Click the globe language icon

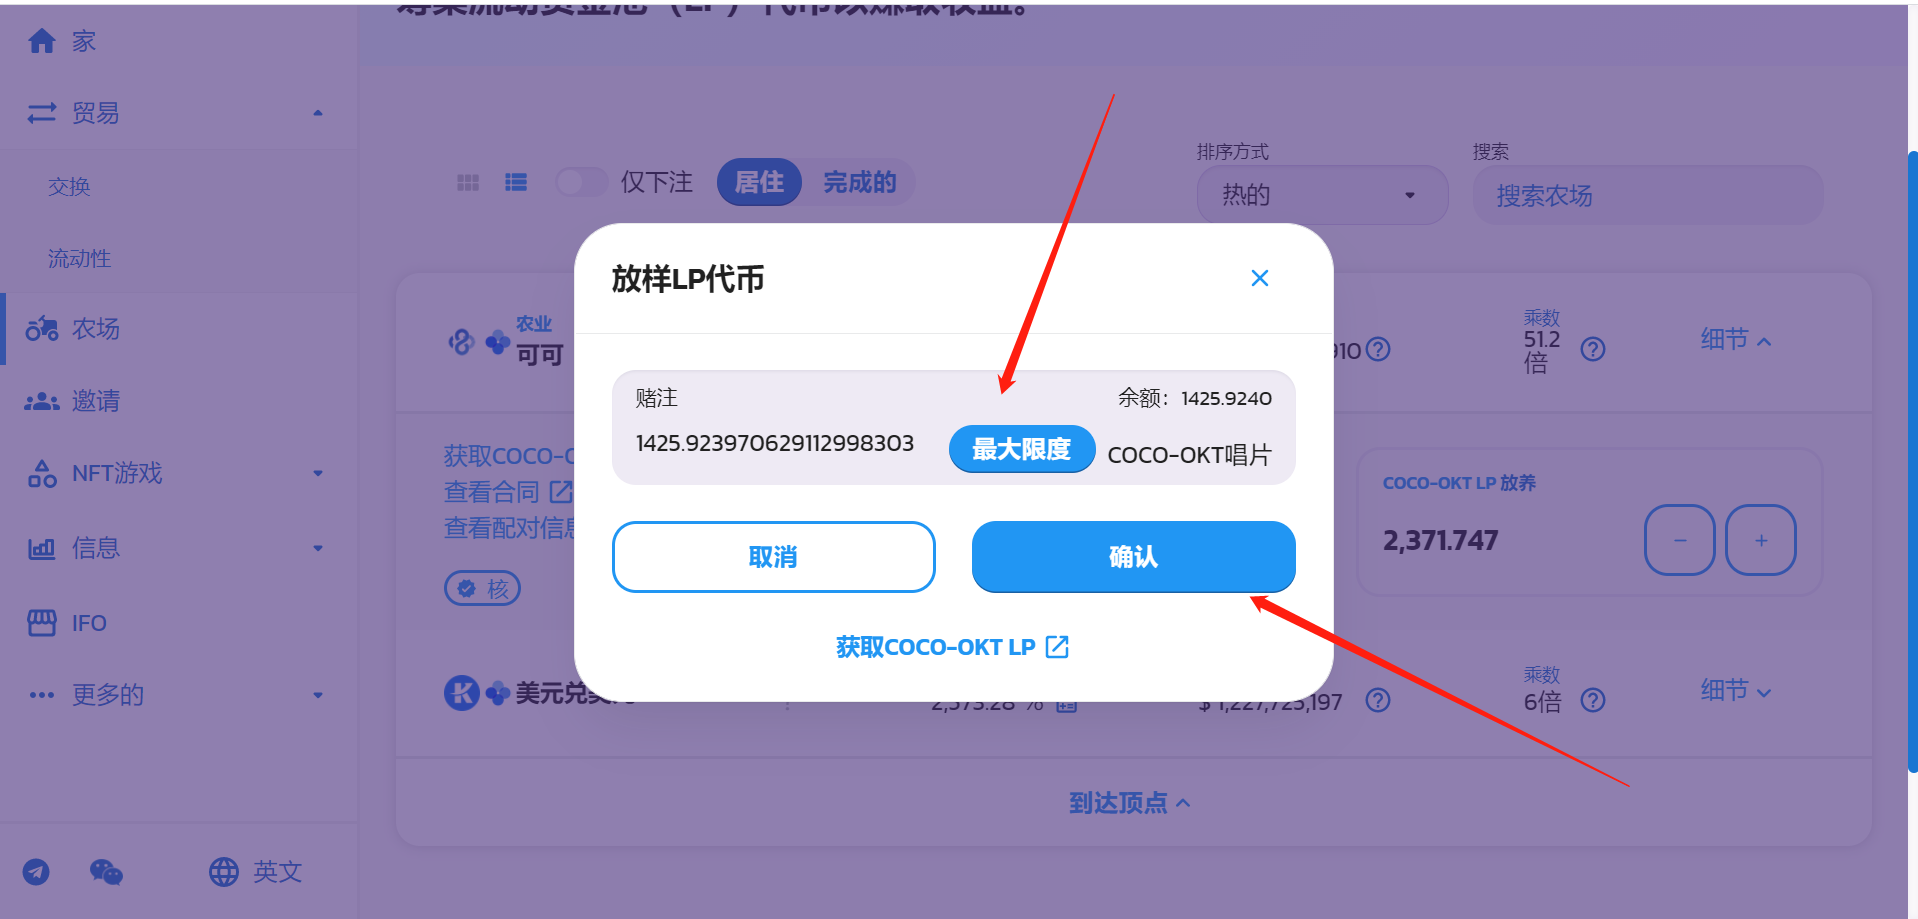(x=223, y=872)
